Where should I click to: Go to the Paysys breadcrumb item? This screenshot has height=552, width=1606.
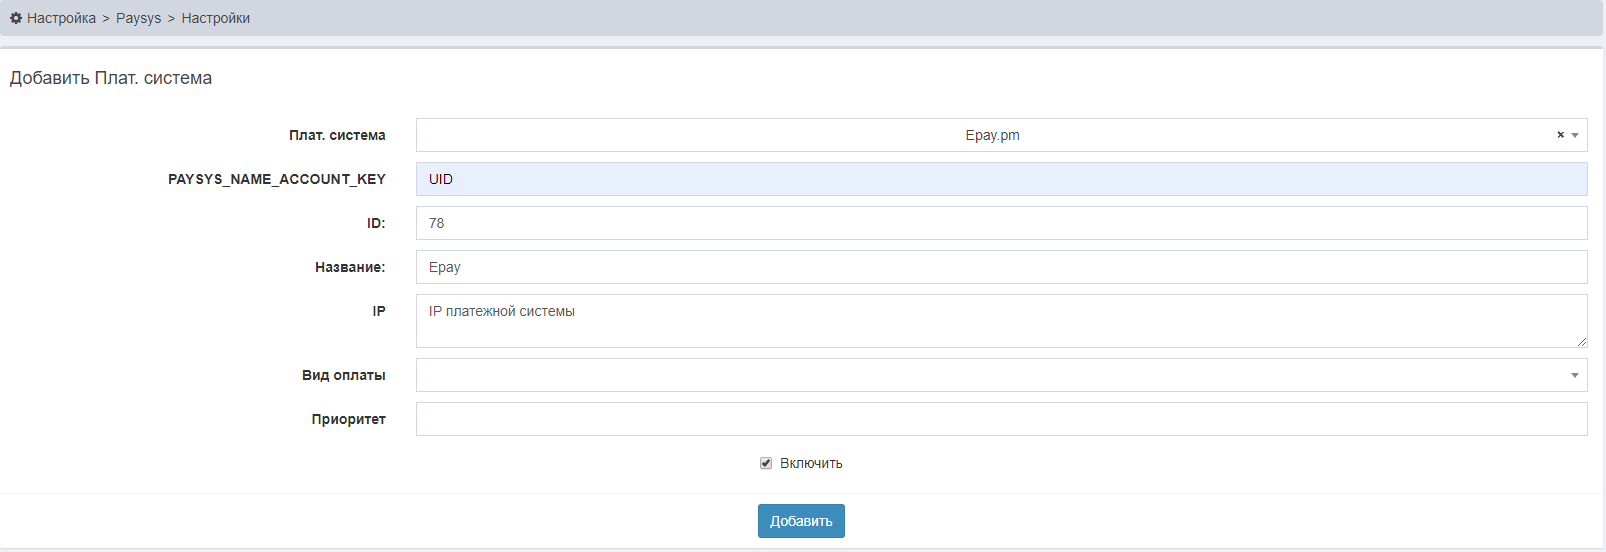tap(138, 18)
